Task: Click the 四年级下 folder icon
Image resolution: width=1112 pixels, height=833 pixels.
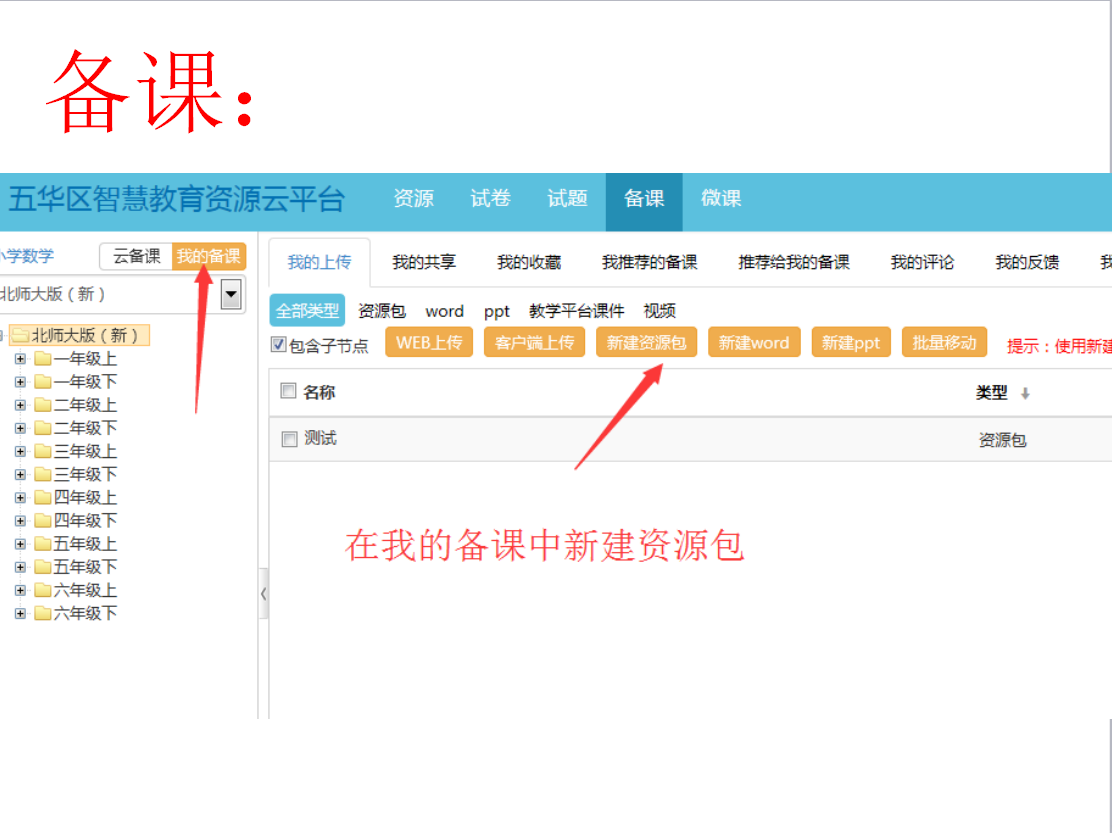Action: point(43,520)
